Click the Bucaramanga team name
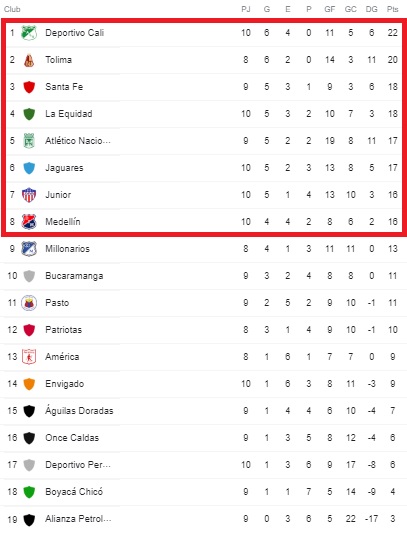Screen dimensions: 407x533 (74, 276)
